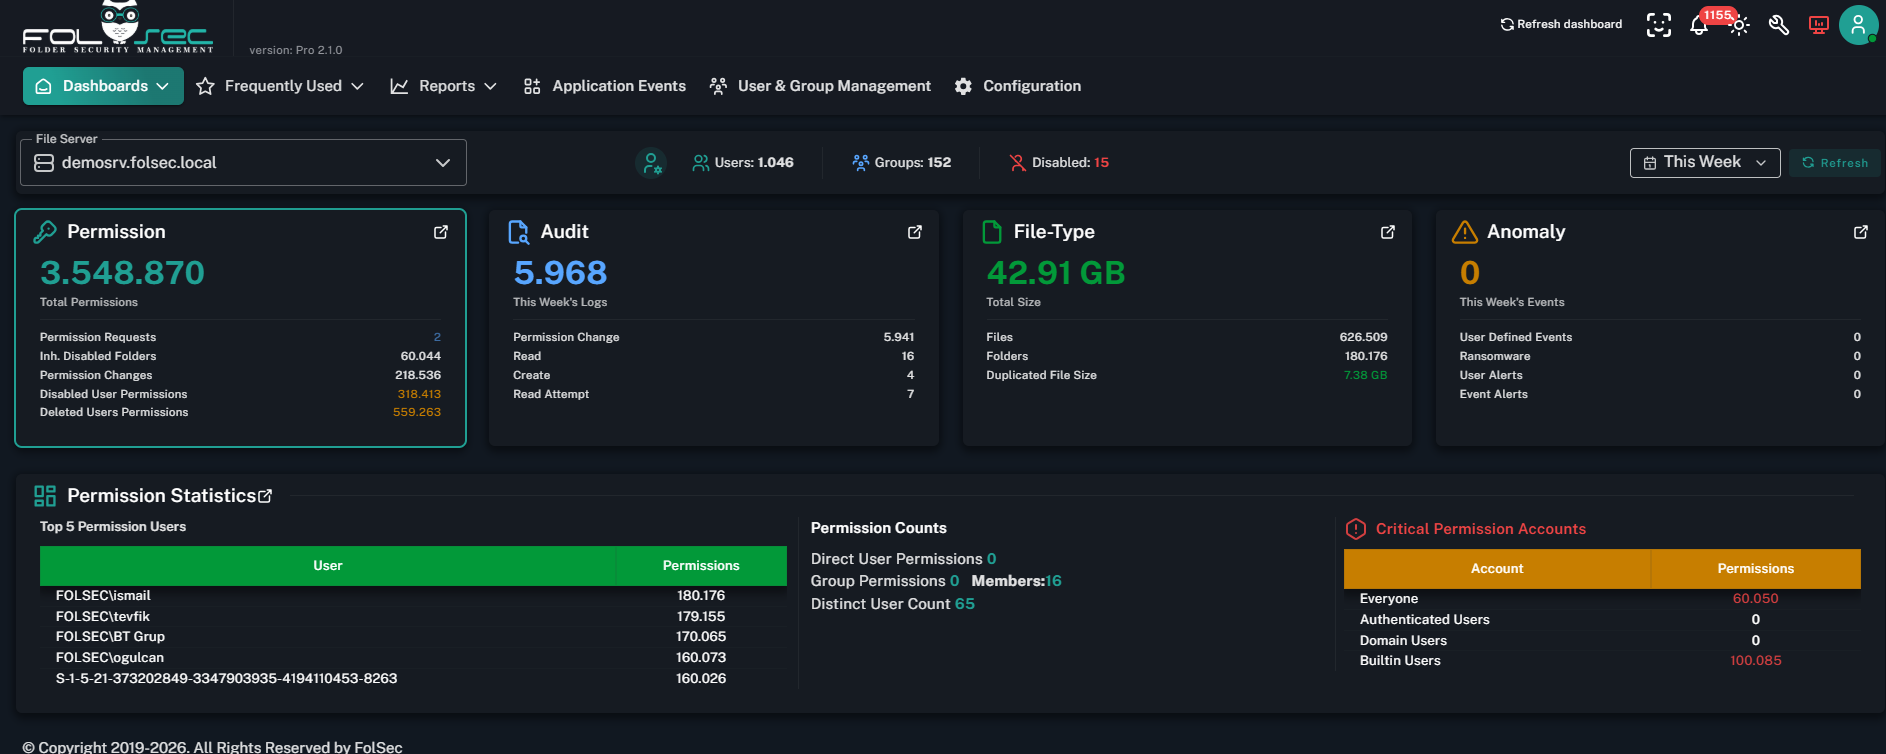Select the FOLSEC\ismail row
This screenshot has height=754, width=1886.
point(413,595)
